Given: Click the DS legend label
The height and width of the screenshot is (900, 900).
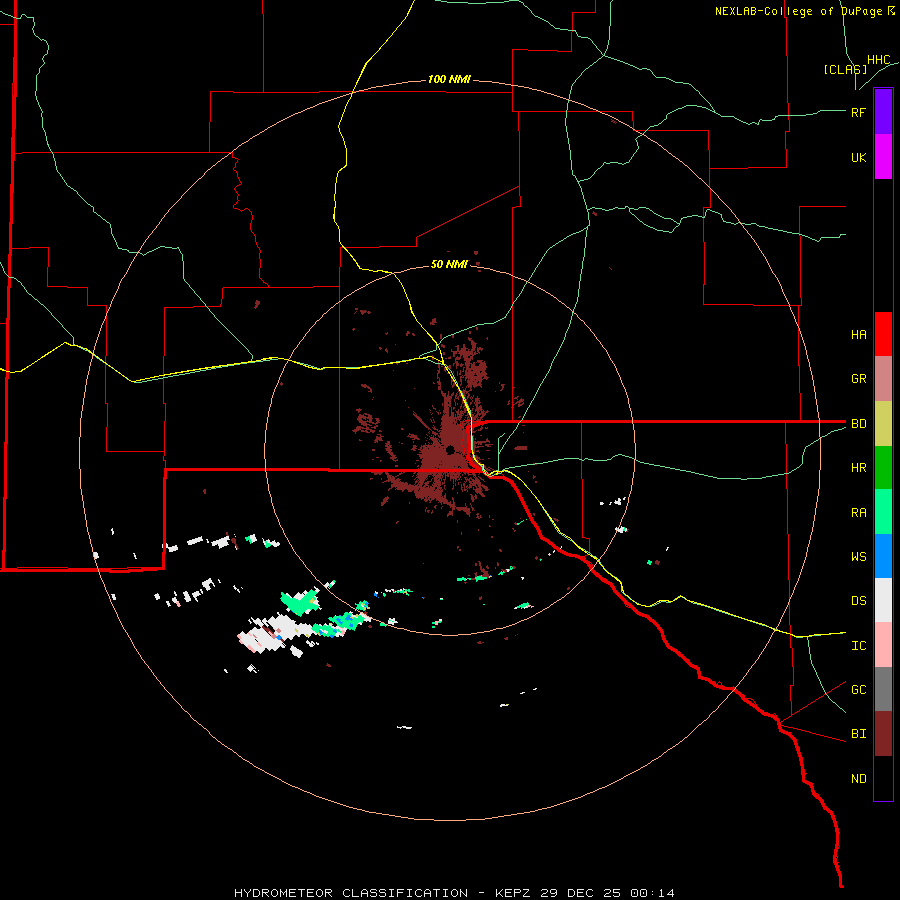Looking at the screenshot, I should click(858, 601).
